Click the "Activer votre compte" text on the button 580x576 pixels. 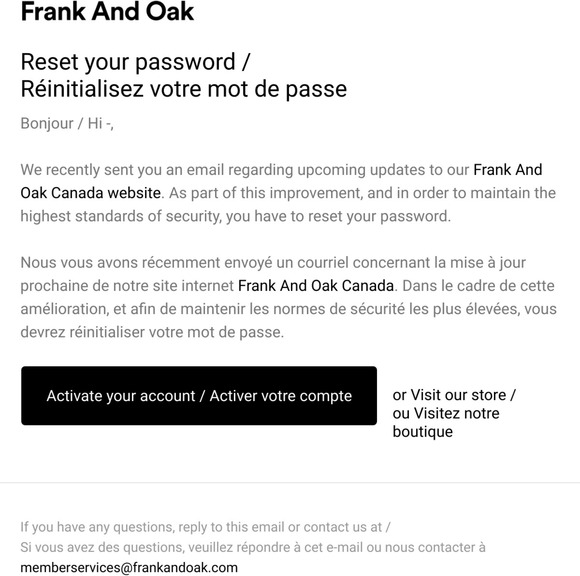click(281, 396)
